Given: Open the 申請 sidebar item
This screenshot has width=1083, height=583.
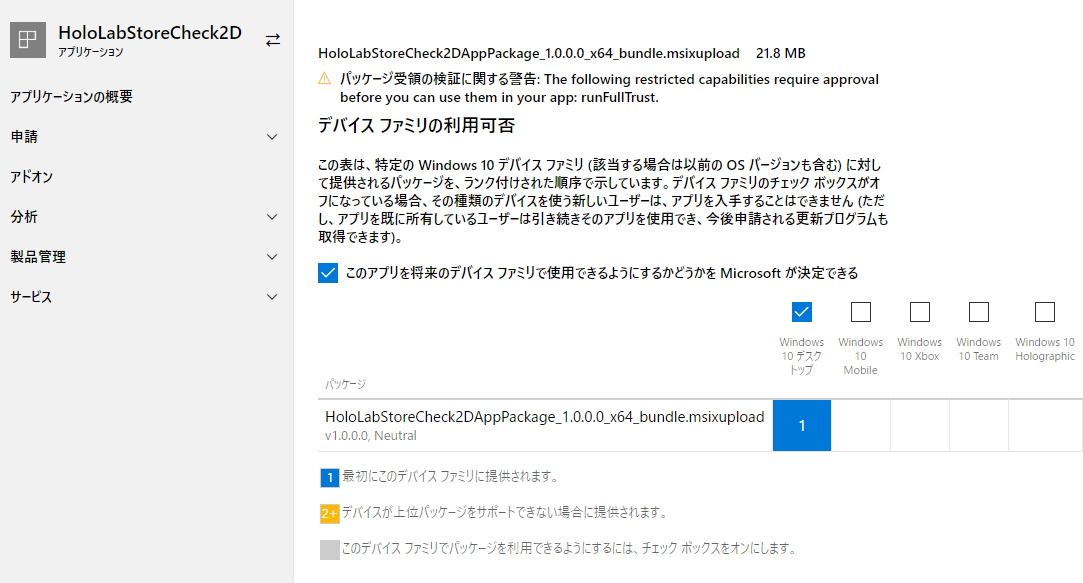Looking at the screenshot, I should coord(24,137).
